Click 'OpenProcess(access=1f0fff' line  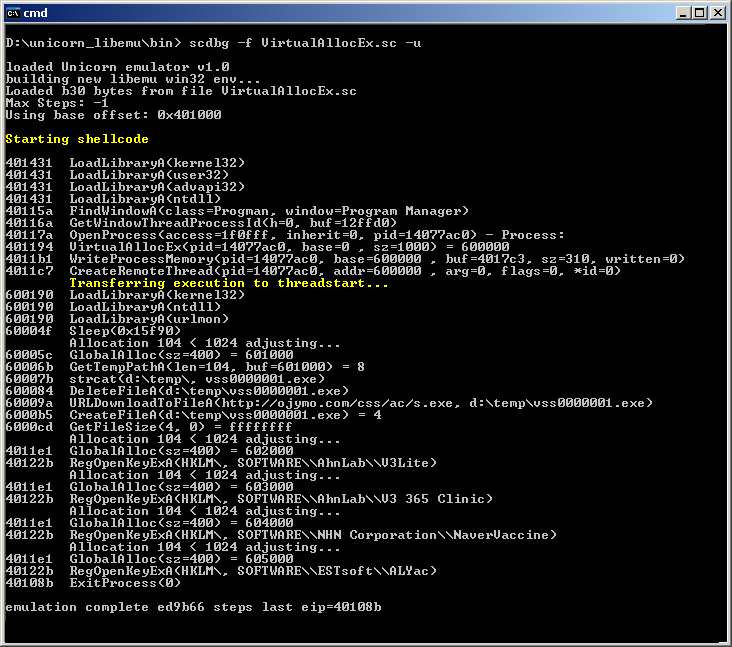[x=285, y=235]
